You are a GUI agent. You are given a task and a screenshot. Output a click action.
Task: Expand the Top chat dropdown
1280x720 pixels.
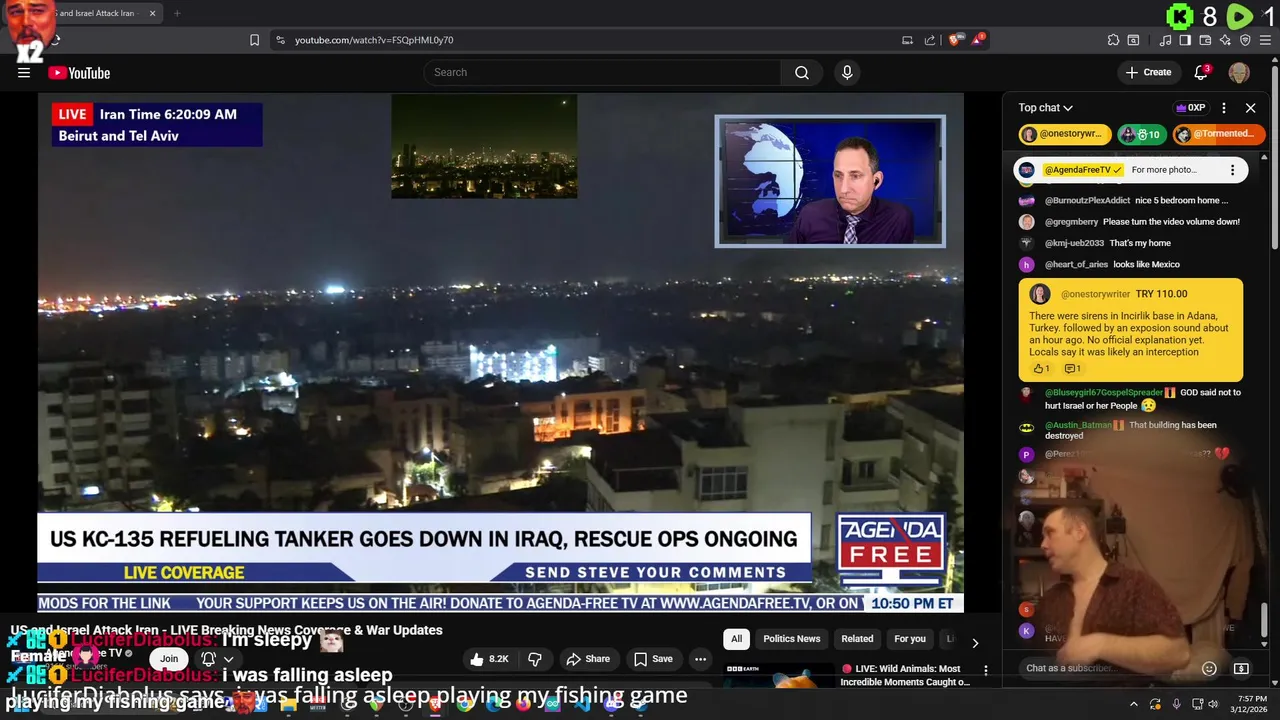(1046, 108)
